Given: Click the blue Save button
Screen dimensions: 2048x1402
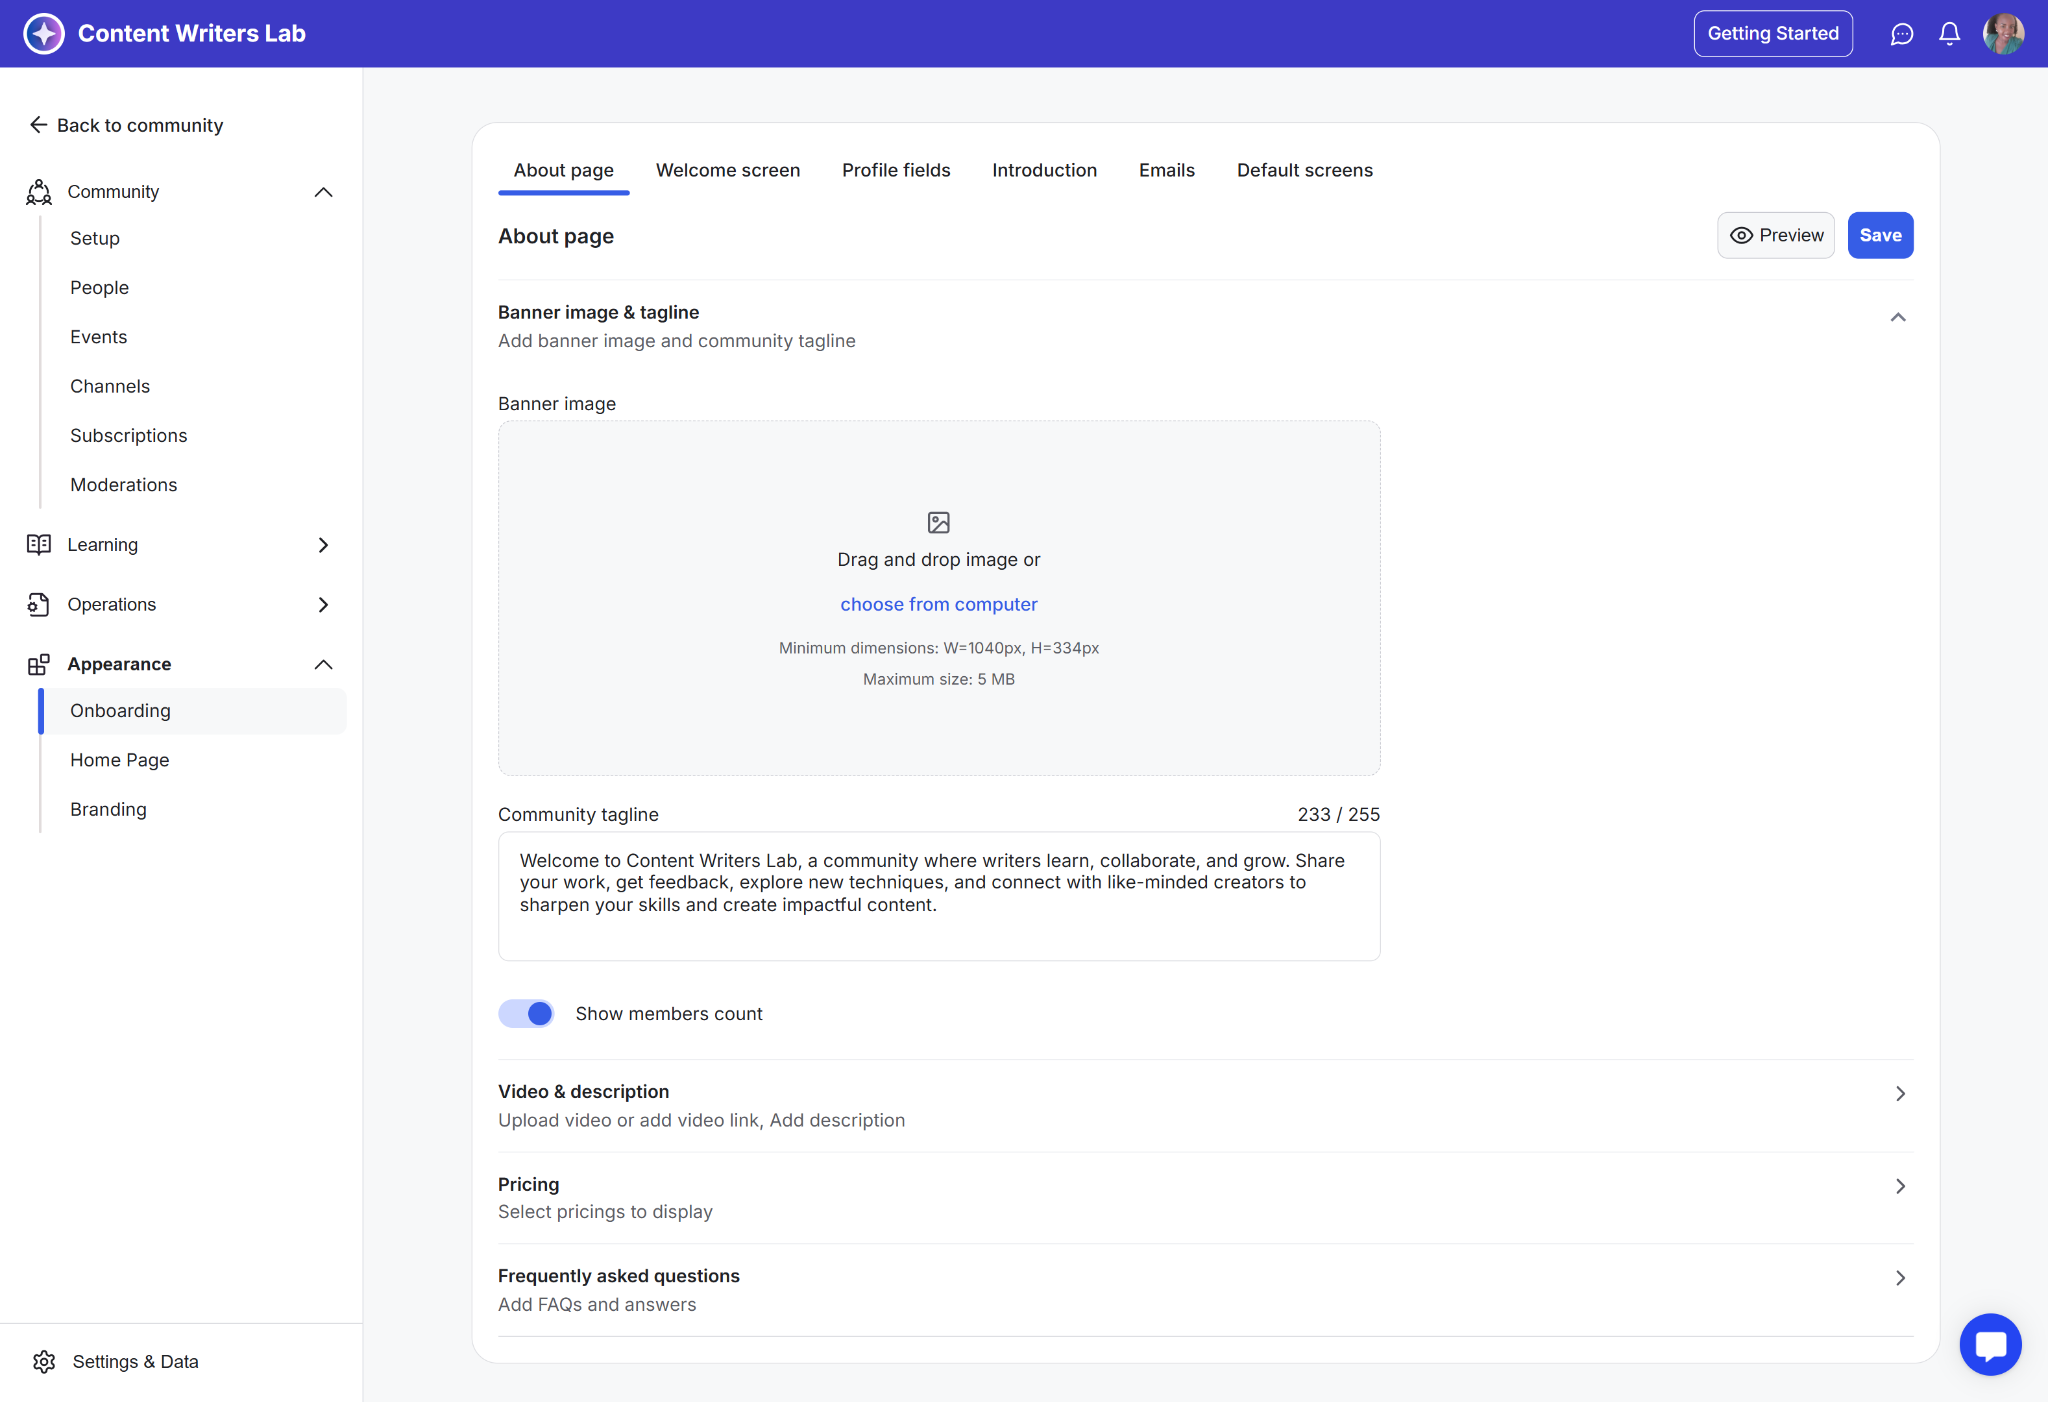Looking at the screenshot, I should coord(1879,235).
